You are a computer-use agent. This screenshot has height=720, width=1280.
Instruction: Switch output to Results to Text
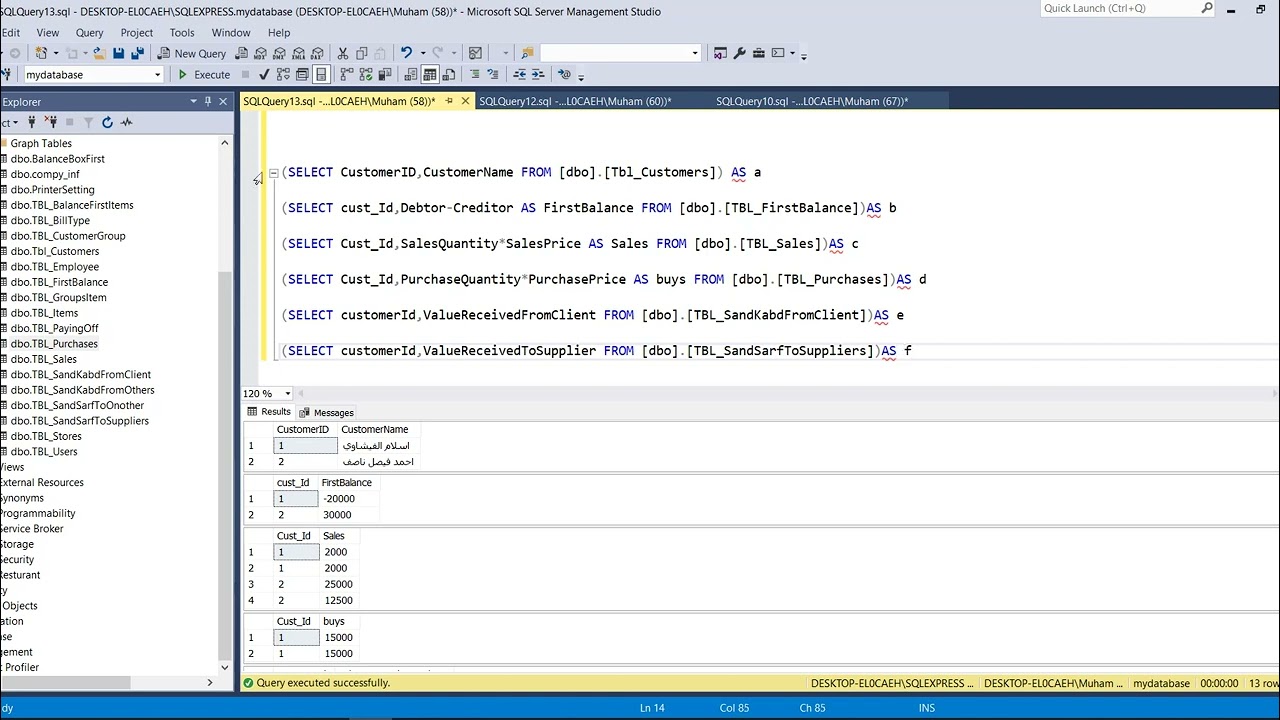pyautogui.click(x=410, y=74)
